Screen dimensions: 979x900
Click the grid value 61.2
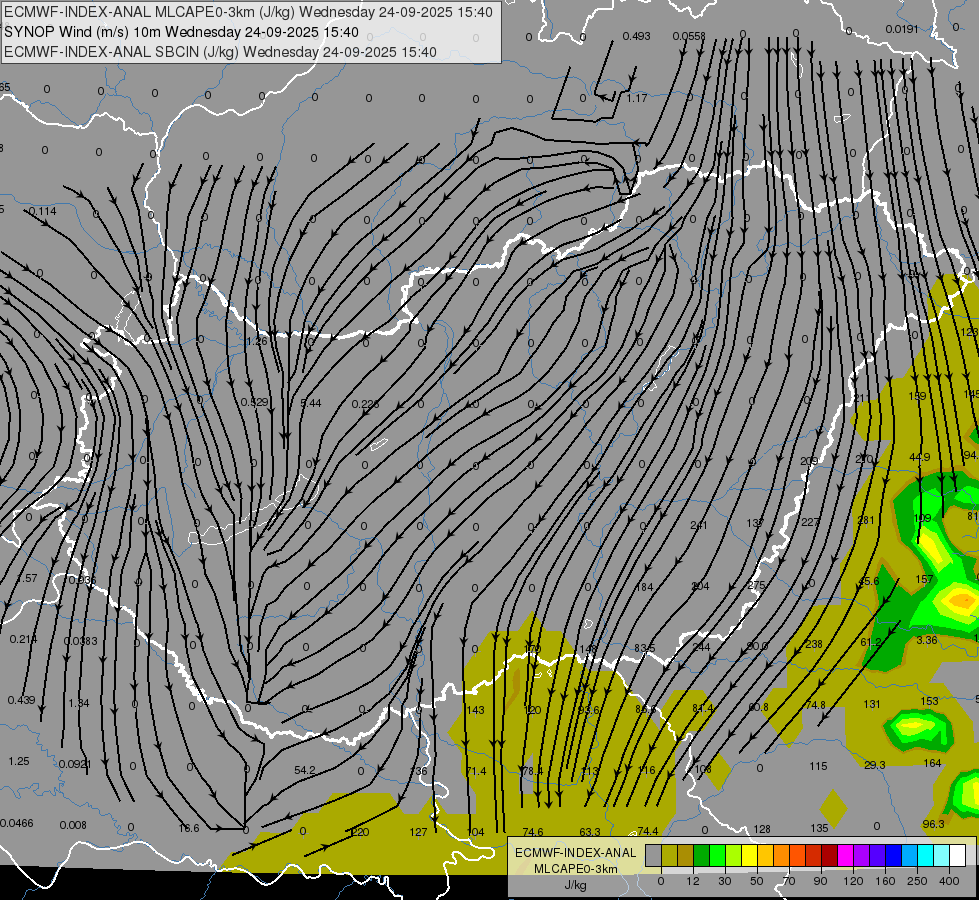870,642
